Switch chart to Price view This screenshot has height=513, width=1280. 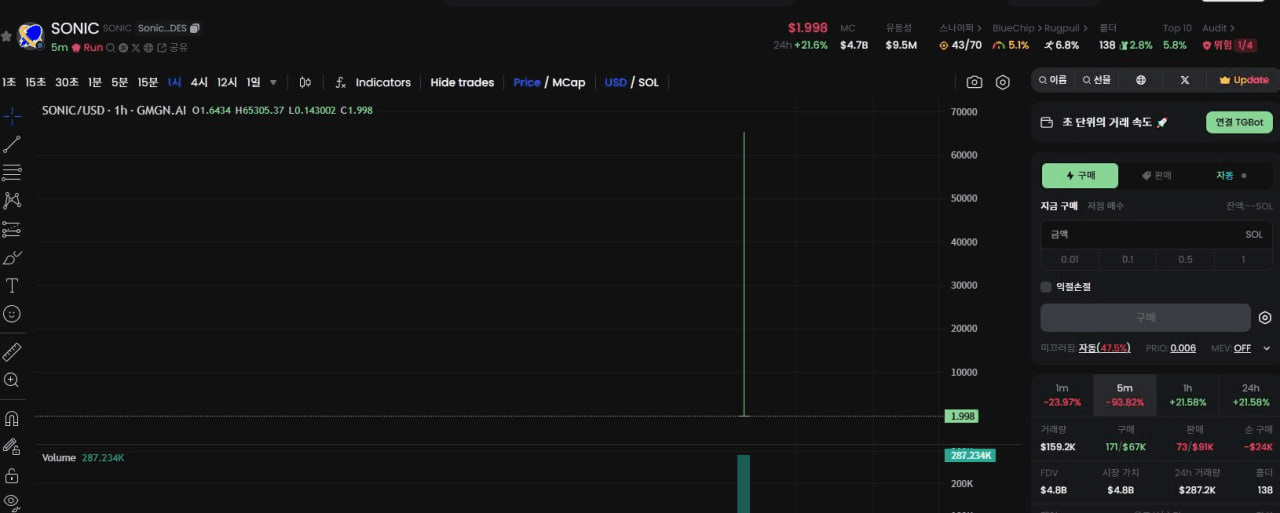click(x=527, y=82)
